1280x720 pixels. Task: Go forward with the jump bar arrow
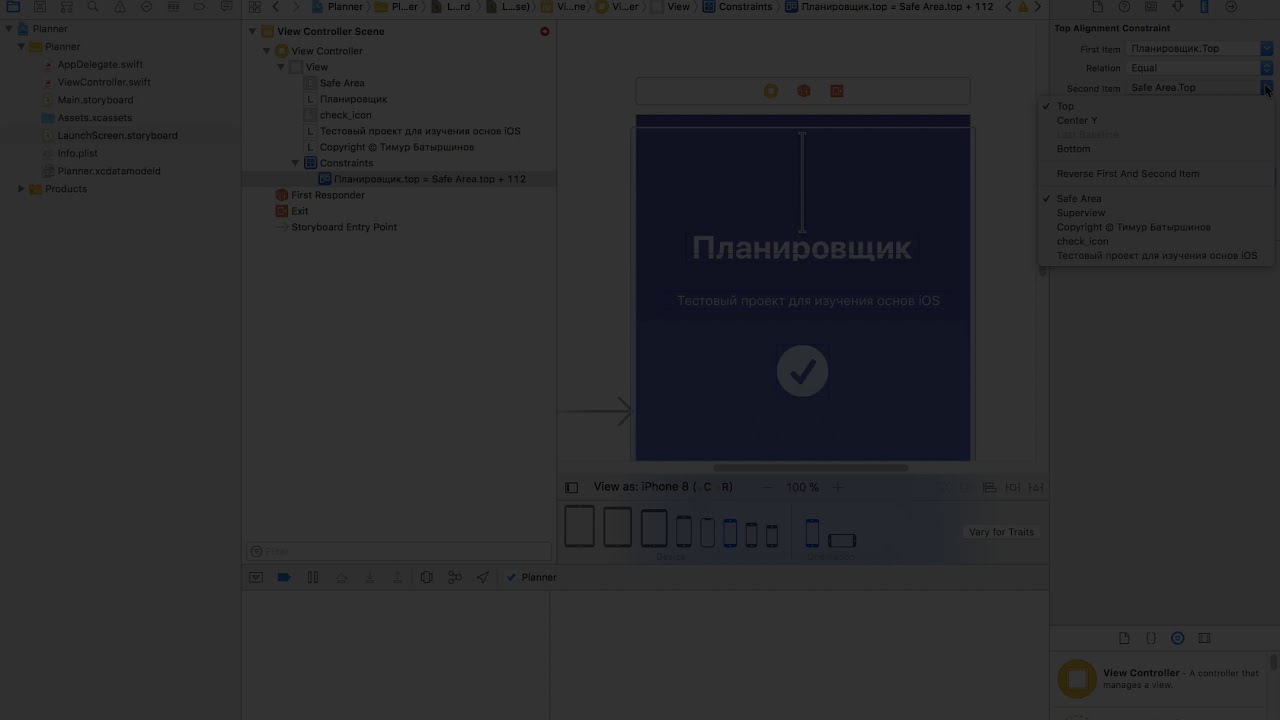[296, 7]
